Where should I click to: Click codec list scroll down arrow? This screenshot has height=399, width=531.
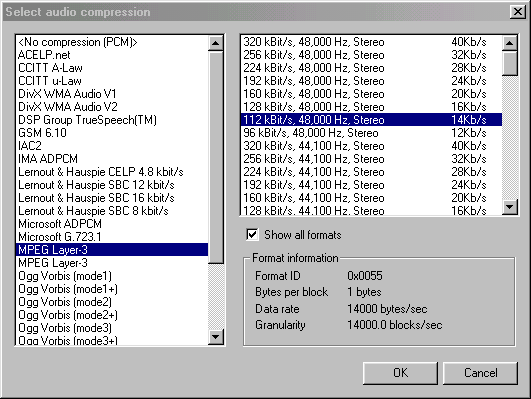pyautogui.click(x=216, y=337)
